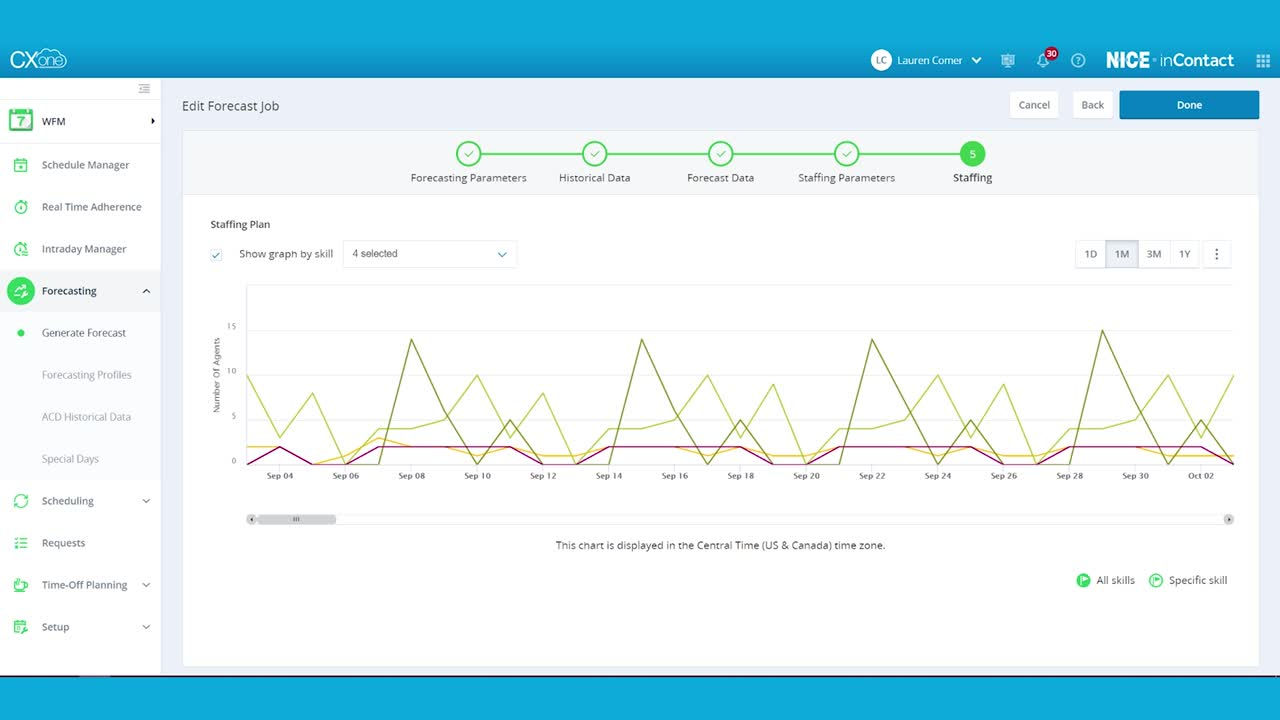Click the Real Time Adherence clock icon
This screenshot has width=1280, height=720.
[x=21, y=207]
